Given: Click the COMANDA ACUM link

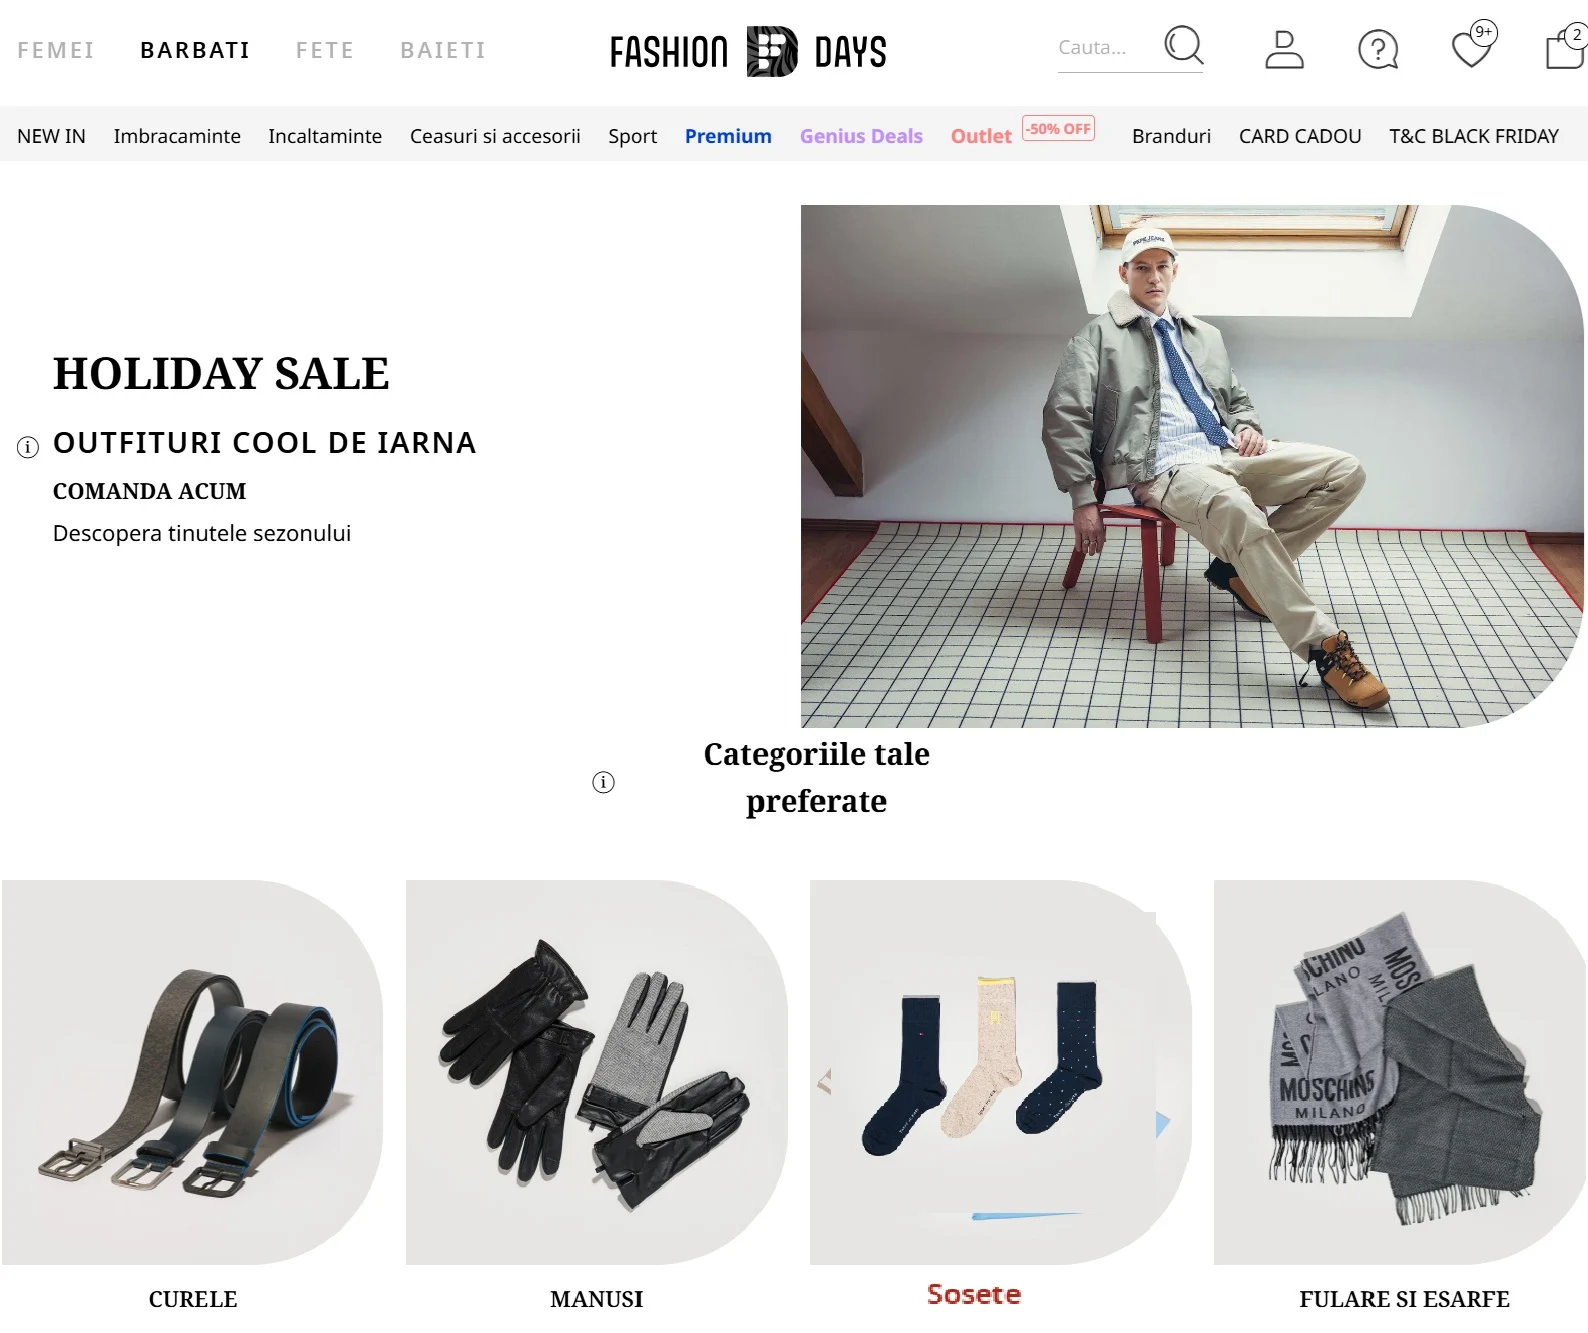Looking at the screenshot, I should (149, 491).
